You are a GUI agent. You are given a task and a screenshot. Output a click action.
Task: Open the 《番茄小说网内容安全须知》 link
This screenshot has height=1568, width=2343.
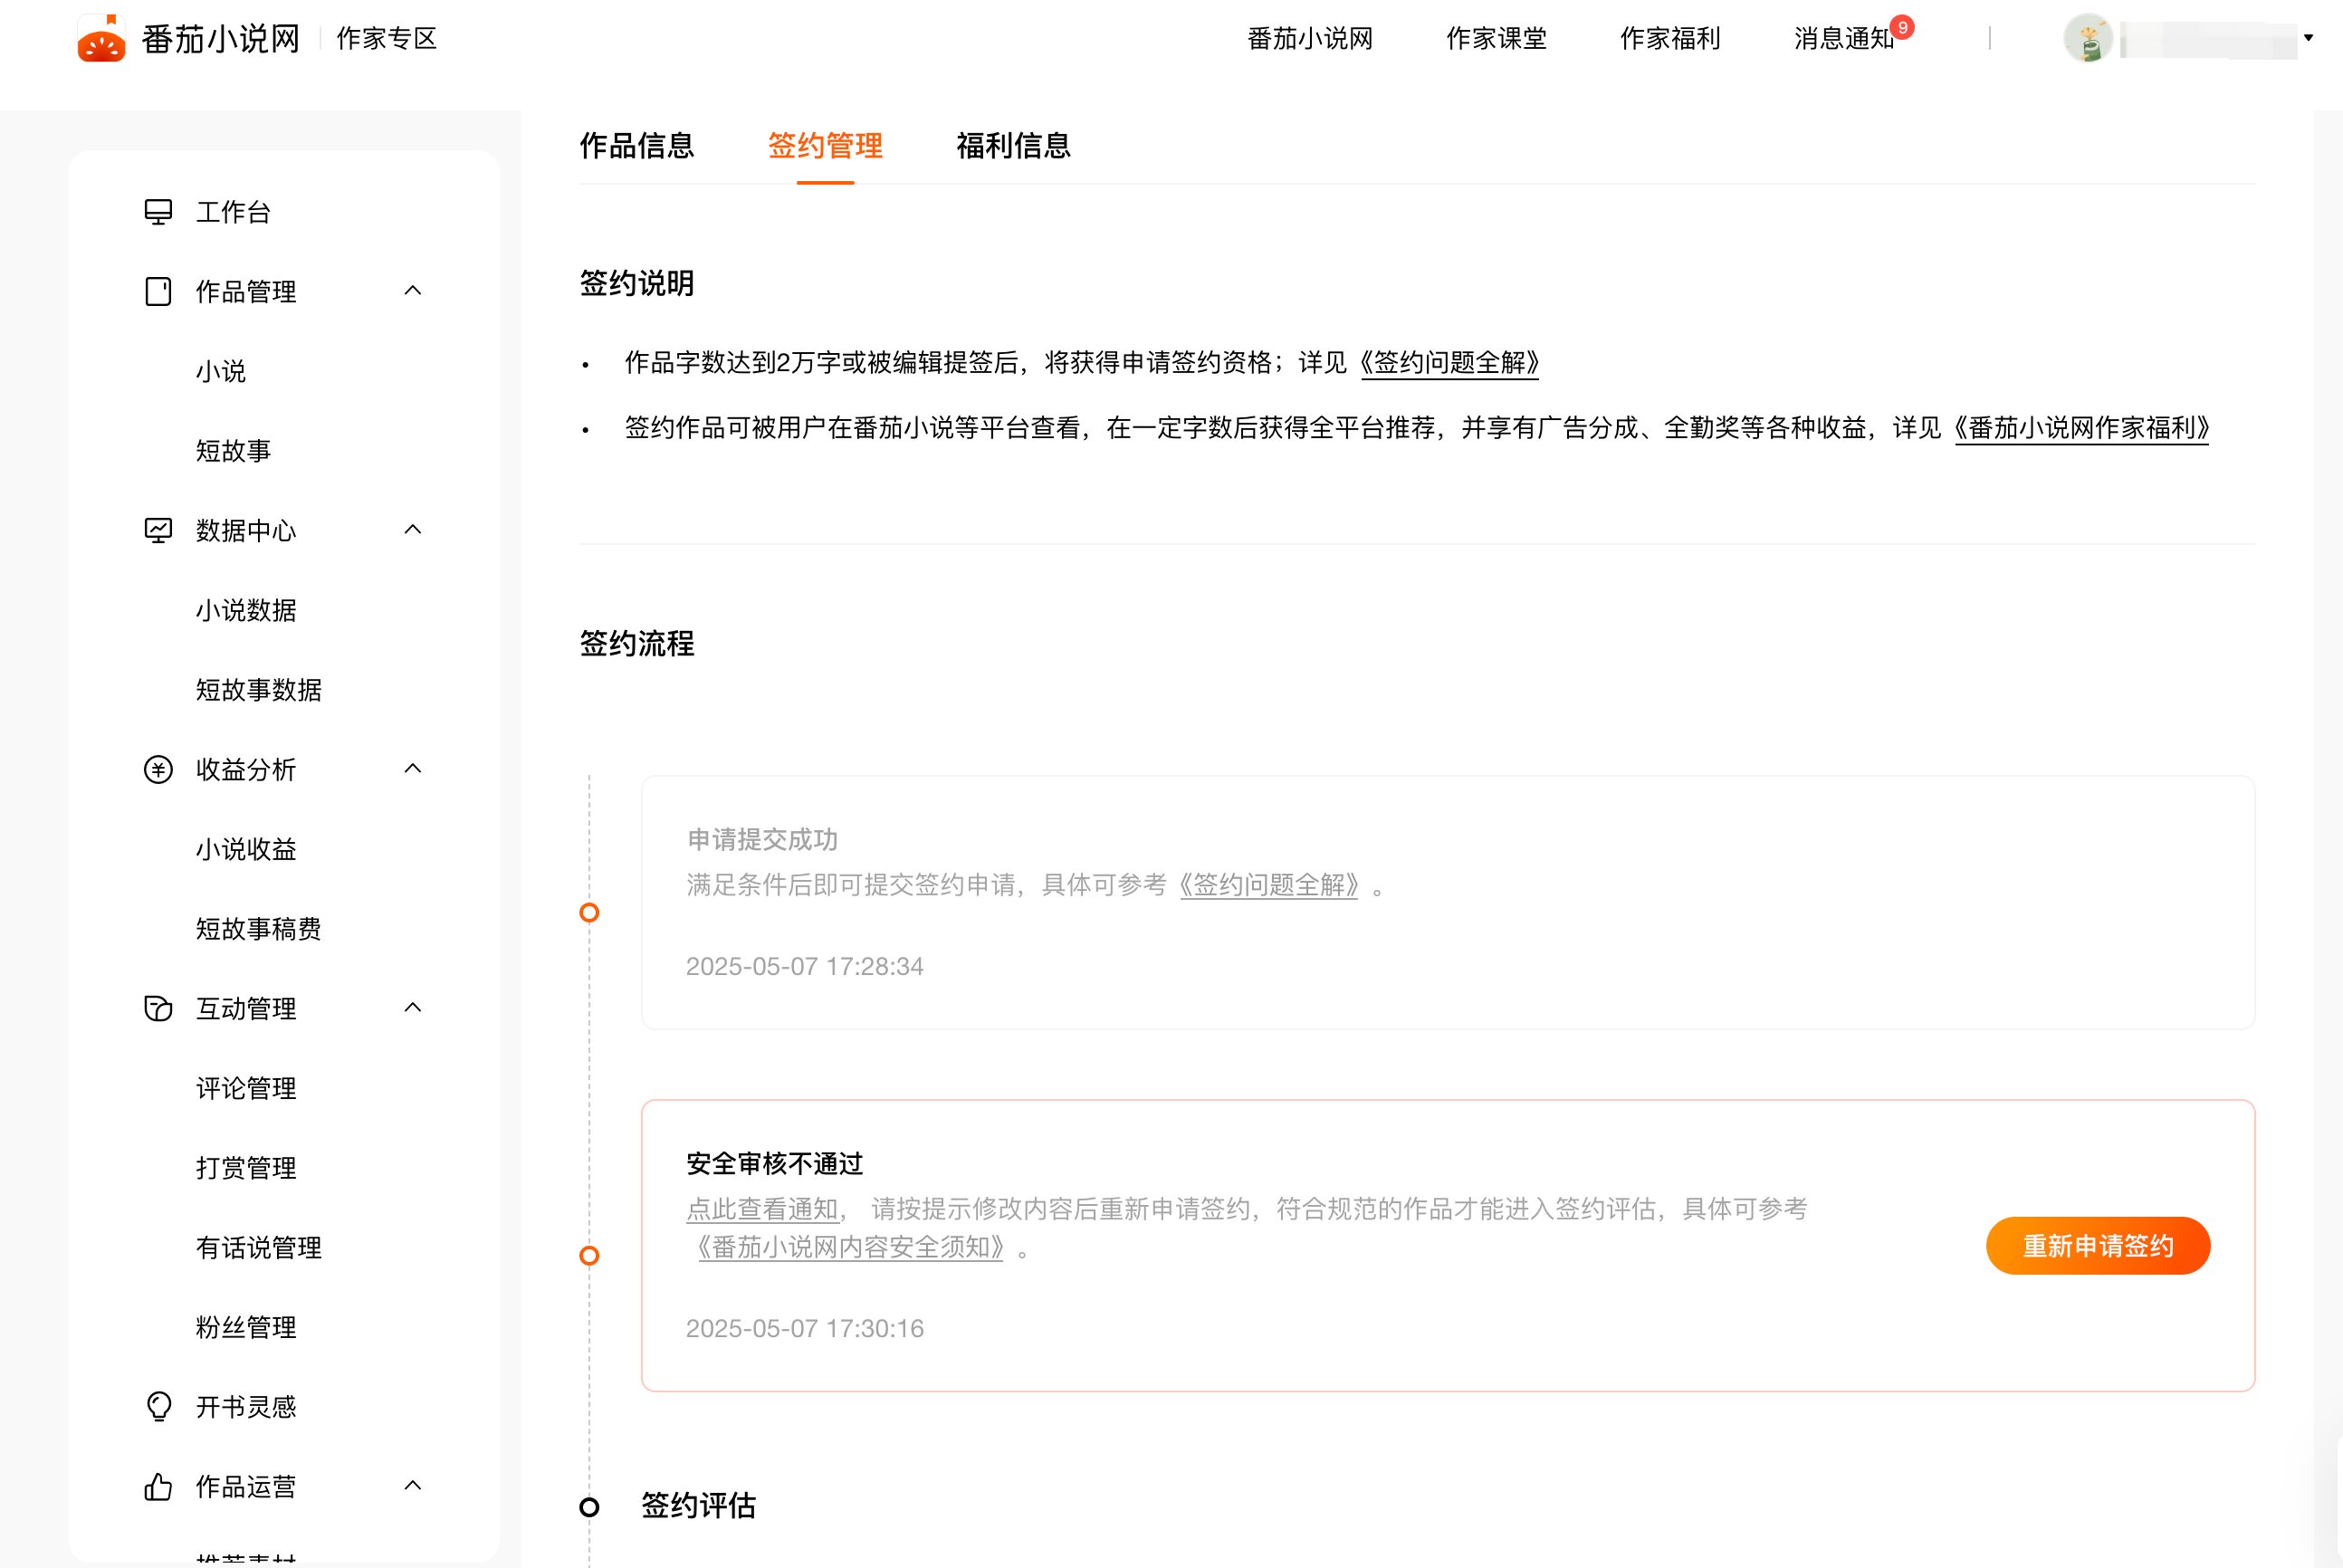tap(850, 1248)
